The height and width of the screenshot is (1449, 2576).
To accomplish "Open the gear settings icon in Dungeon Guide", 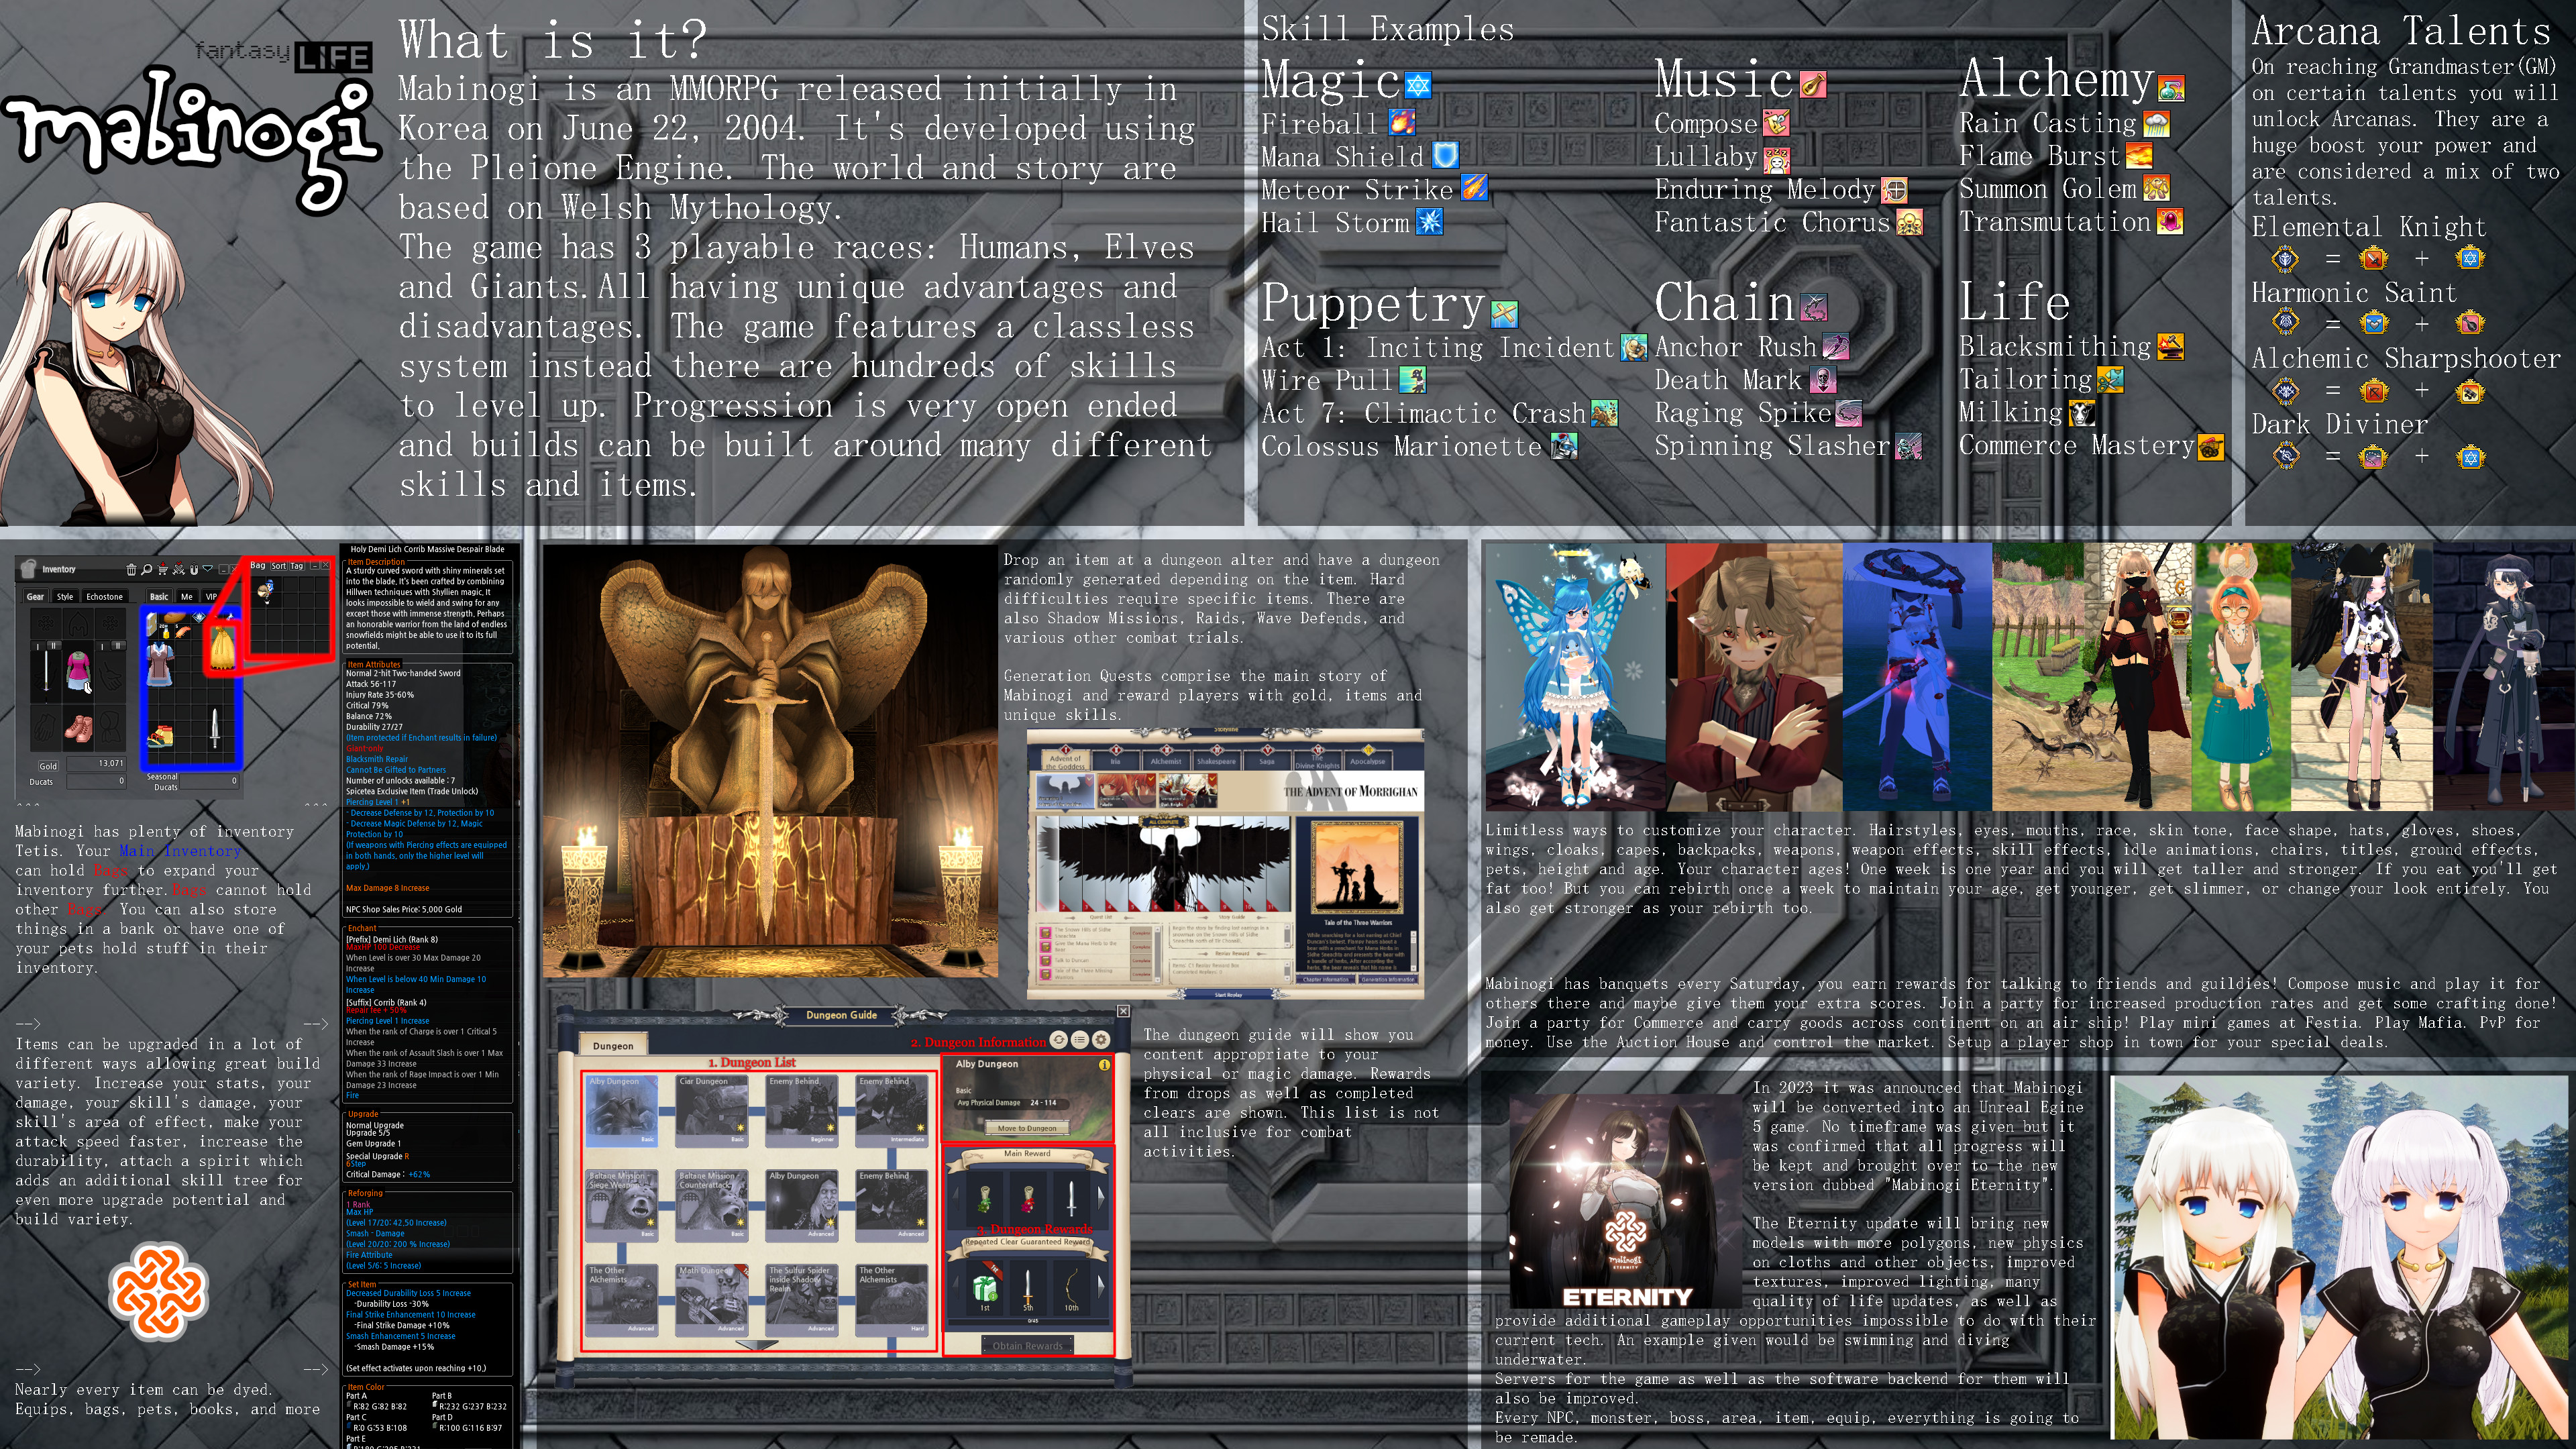I will [1101, 1040].
